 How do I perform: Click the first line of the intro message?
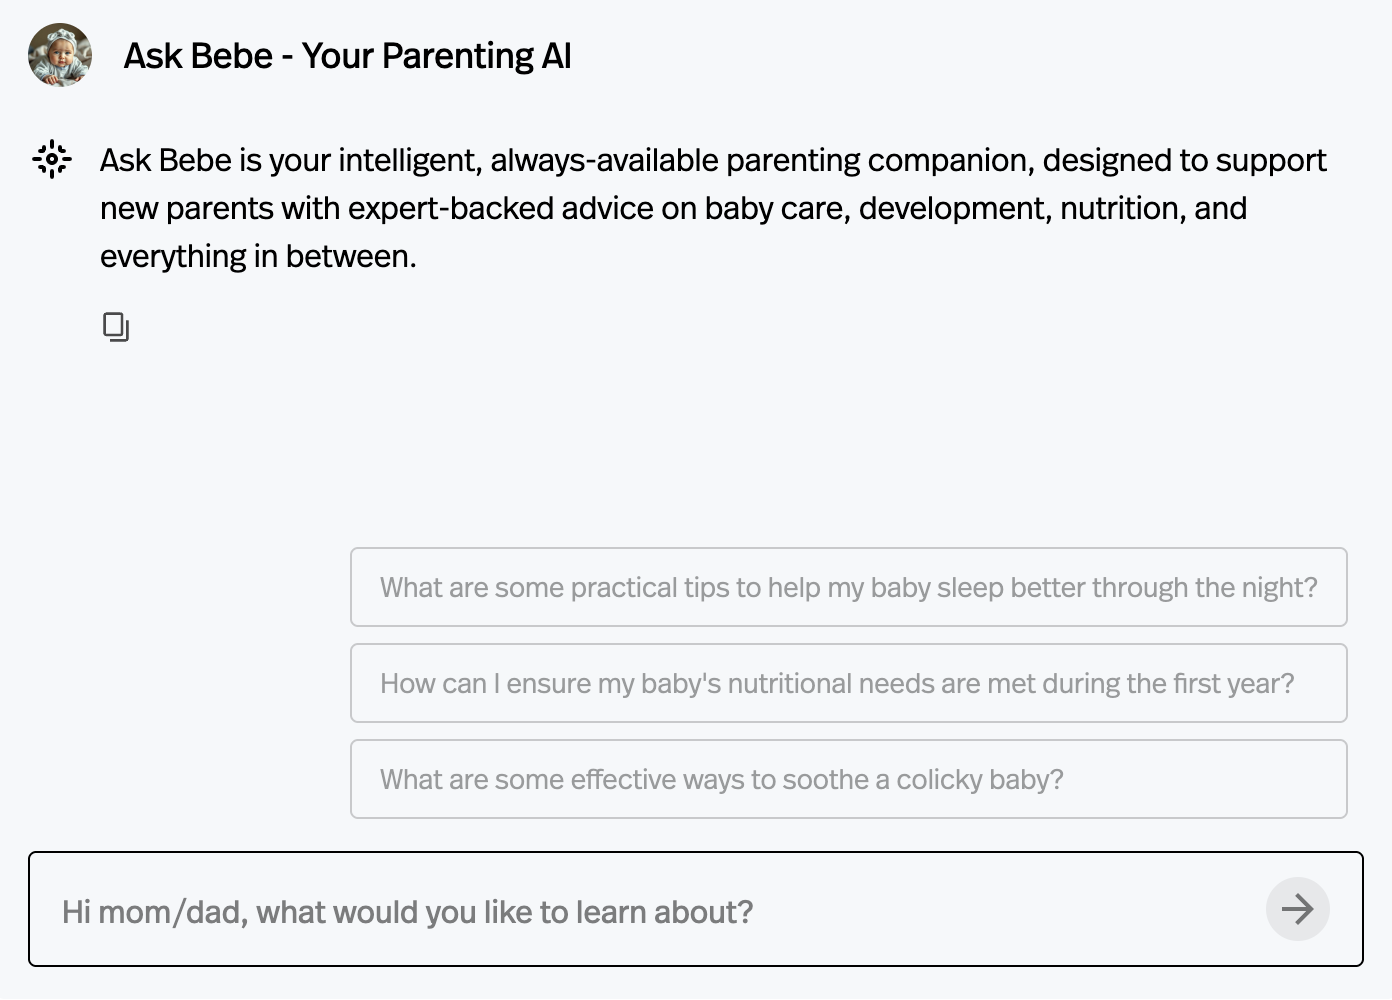pyautogui.click(x=712, y=160)
